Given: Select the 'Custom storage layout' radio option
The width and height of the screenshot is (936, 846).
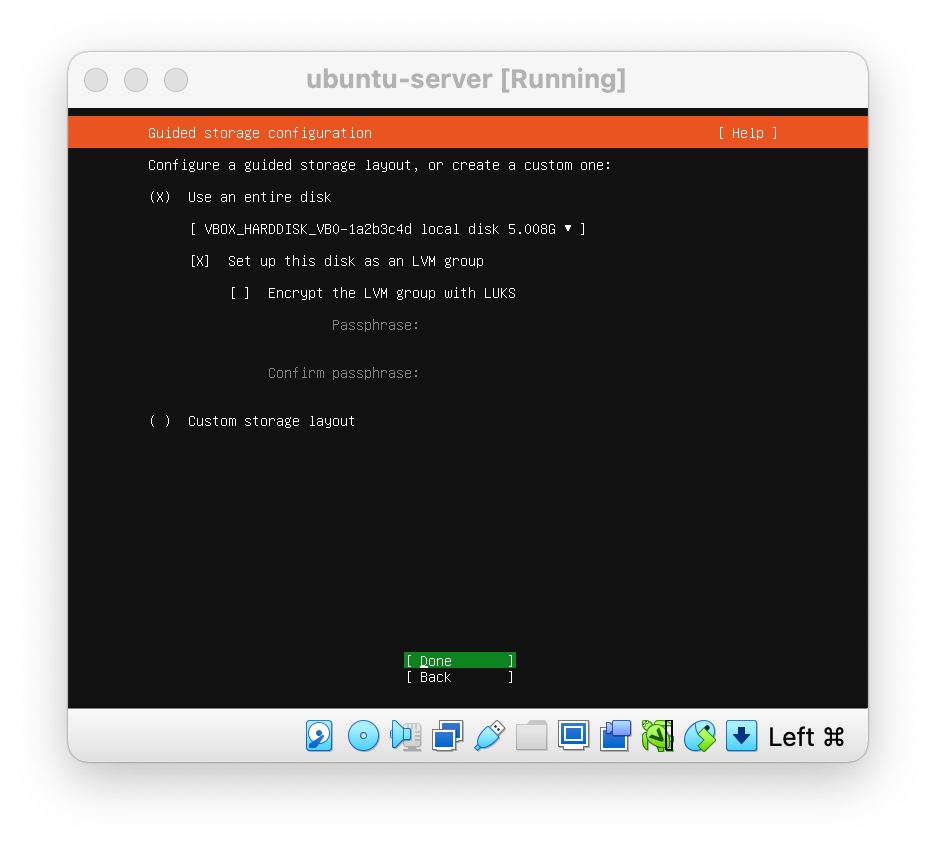Looking at the screenshot, I should pyautogui.click(x=160, y=421).
